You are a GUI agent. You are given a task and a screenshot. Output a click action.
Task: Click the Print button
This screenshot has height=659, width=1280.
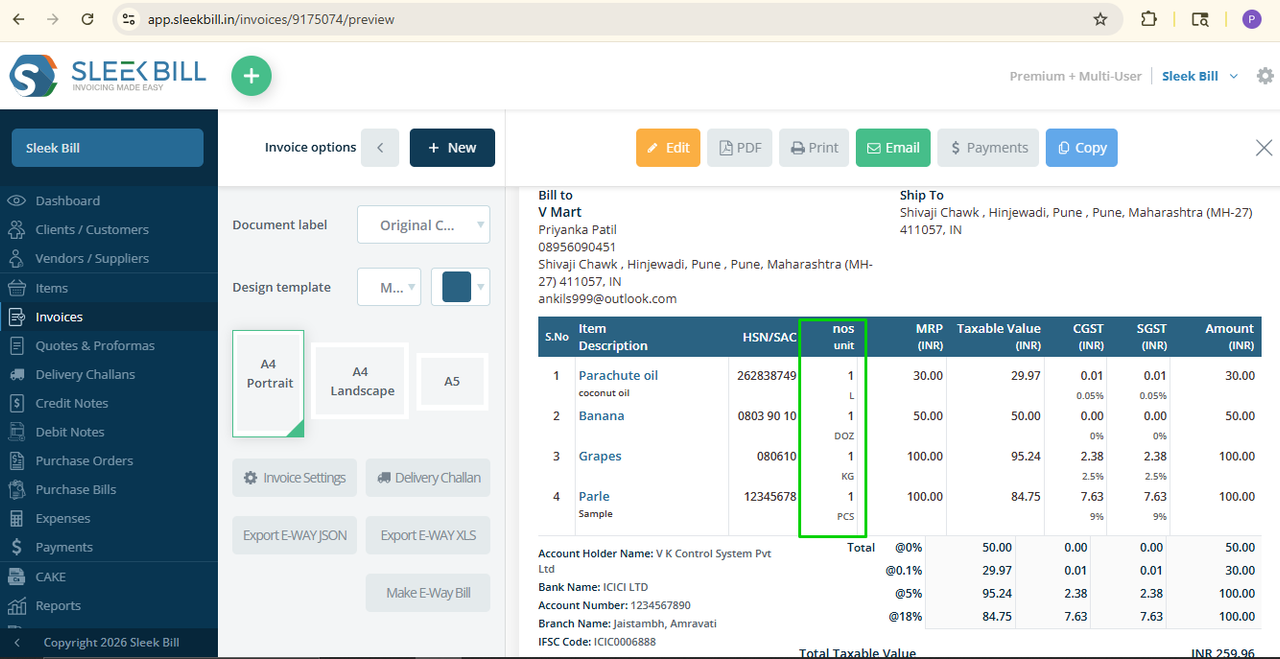click(x=814, y=147)
